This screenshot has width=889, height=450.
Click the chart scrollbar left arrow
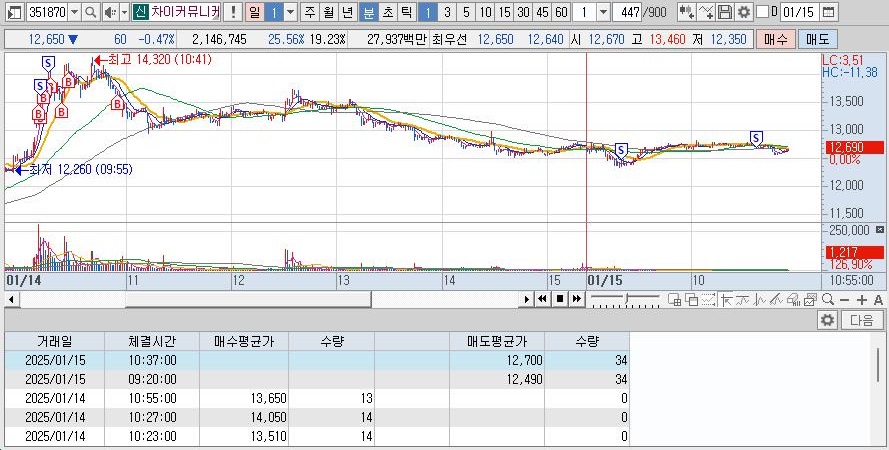10,299
